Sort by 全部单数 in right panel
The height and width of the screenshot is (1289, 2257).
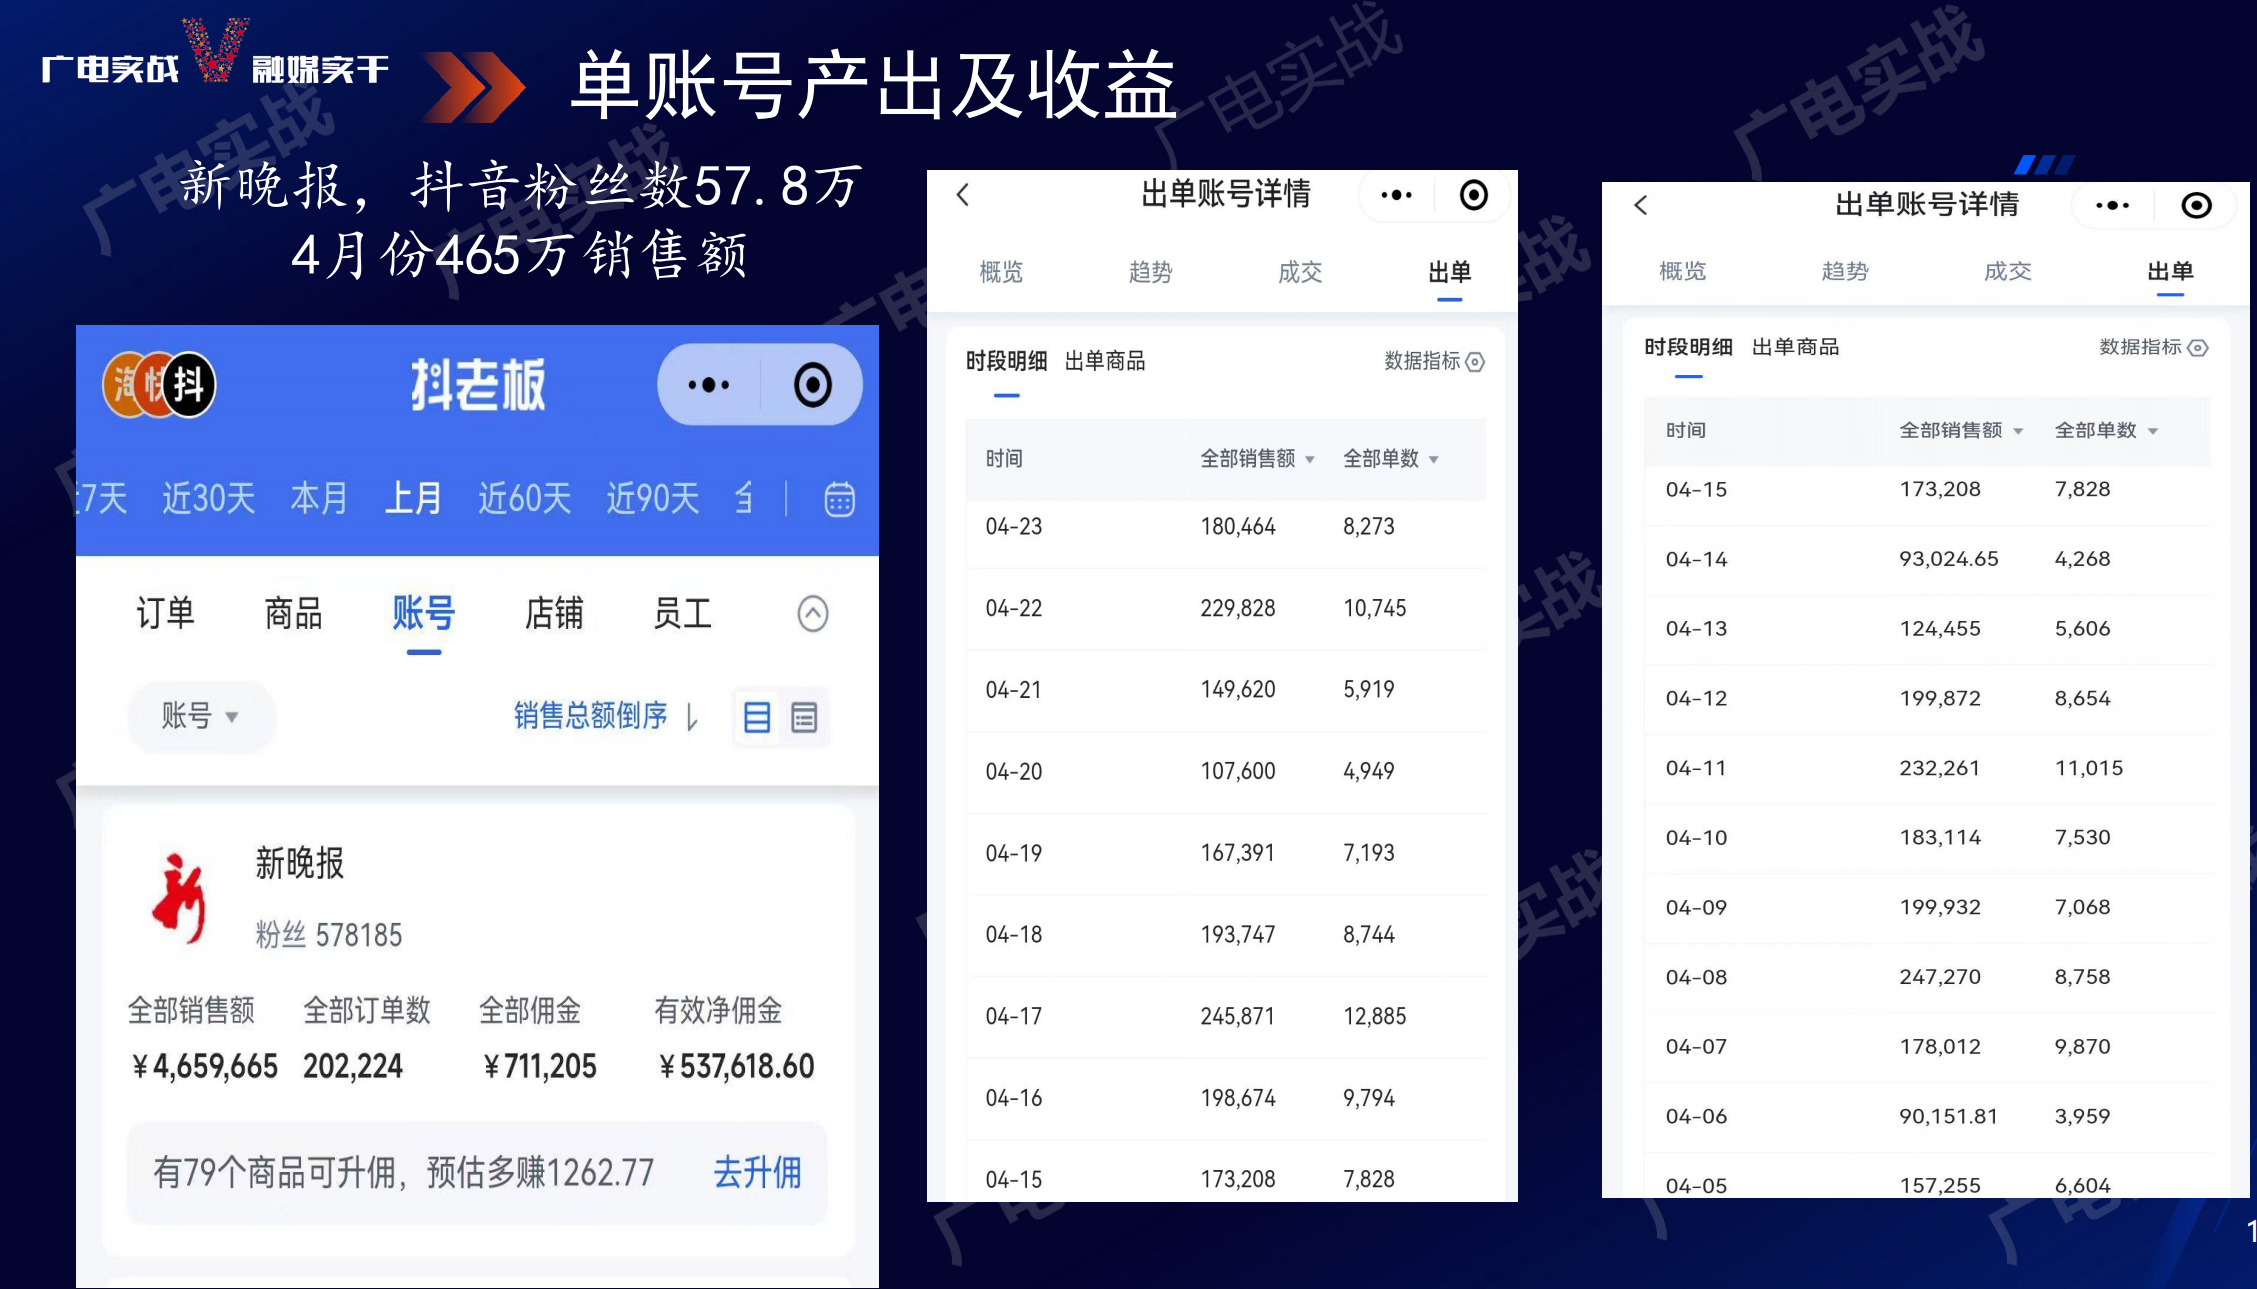pyautogui.click(x=2106, y=431)
